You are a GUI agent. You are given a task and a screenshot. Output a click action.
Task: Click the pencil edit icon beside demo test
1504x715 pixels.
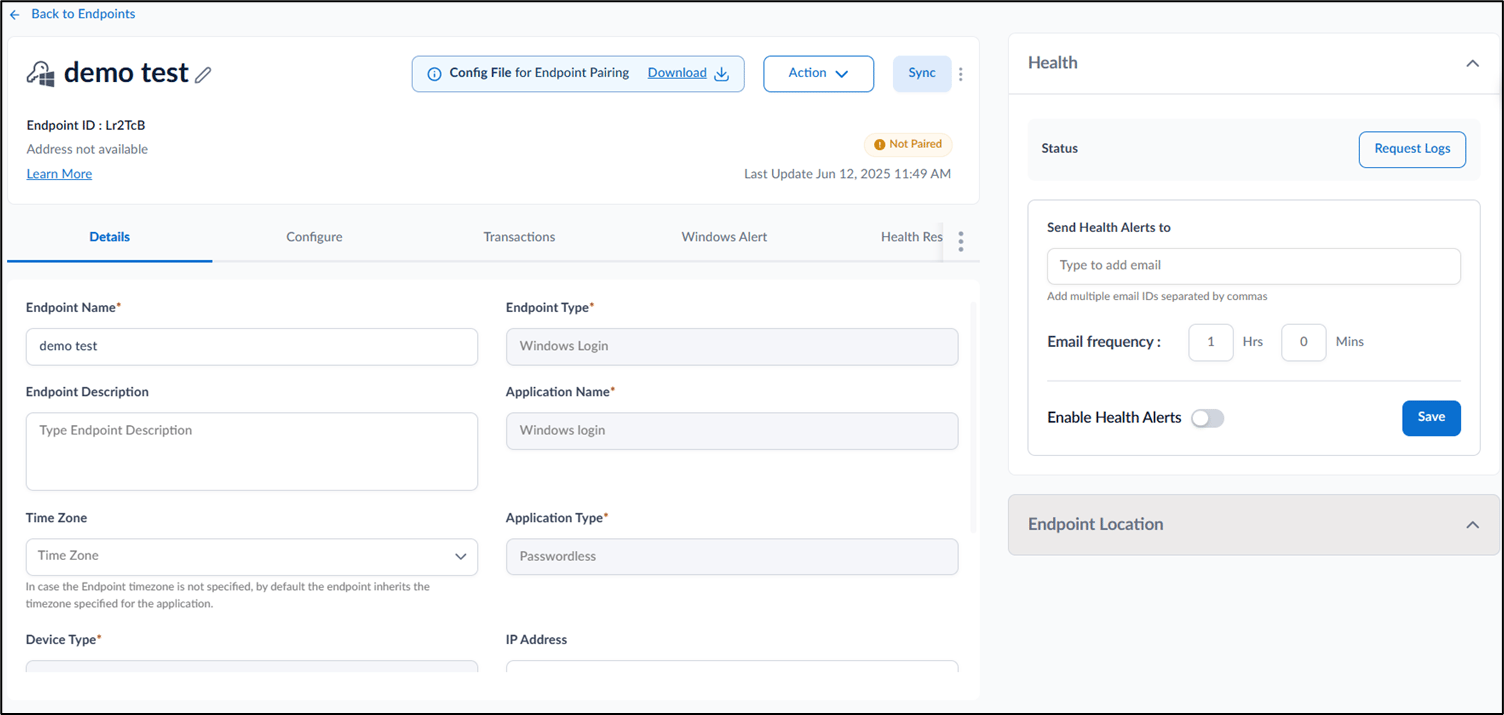pos(203,74)
